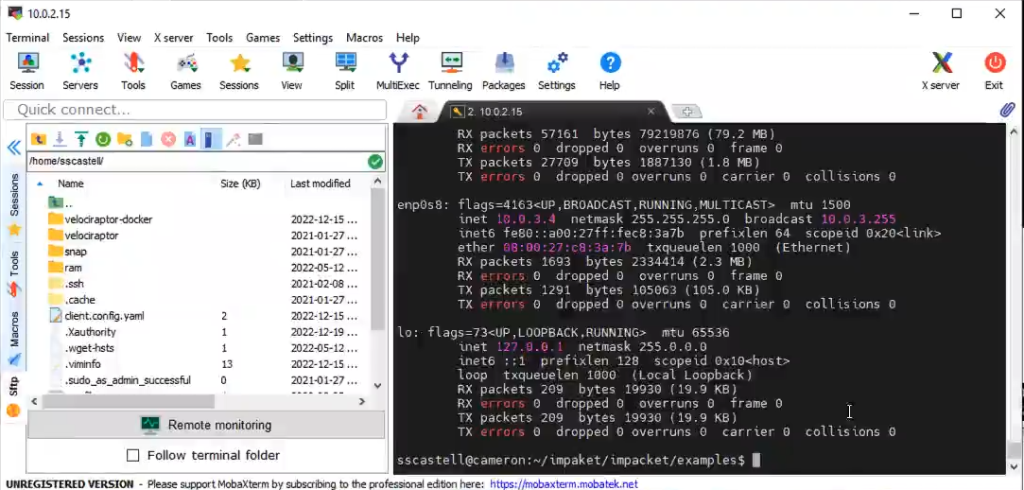This screenshot has width=1024, height=490.
Task: Click the paperclip attach icon
Action: click(1008, 110)
